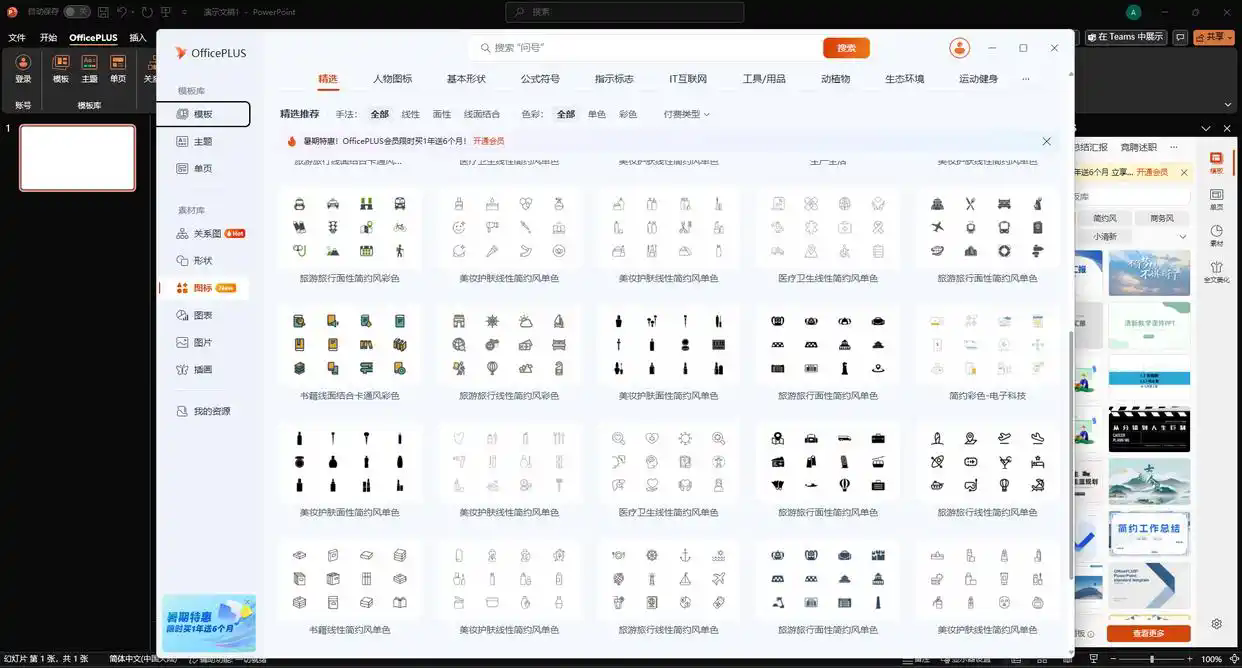Screen dimensions: 1242x668
Task: Expand more categories with the ellipsis tab
Action: (x=1025, y=79)
